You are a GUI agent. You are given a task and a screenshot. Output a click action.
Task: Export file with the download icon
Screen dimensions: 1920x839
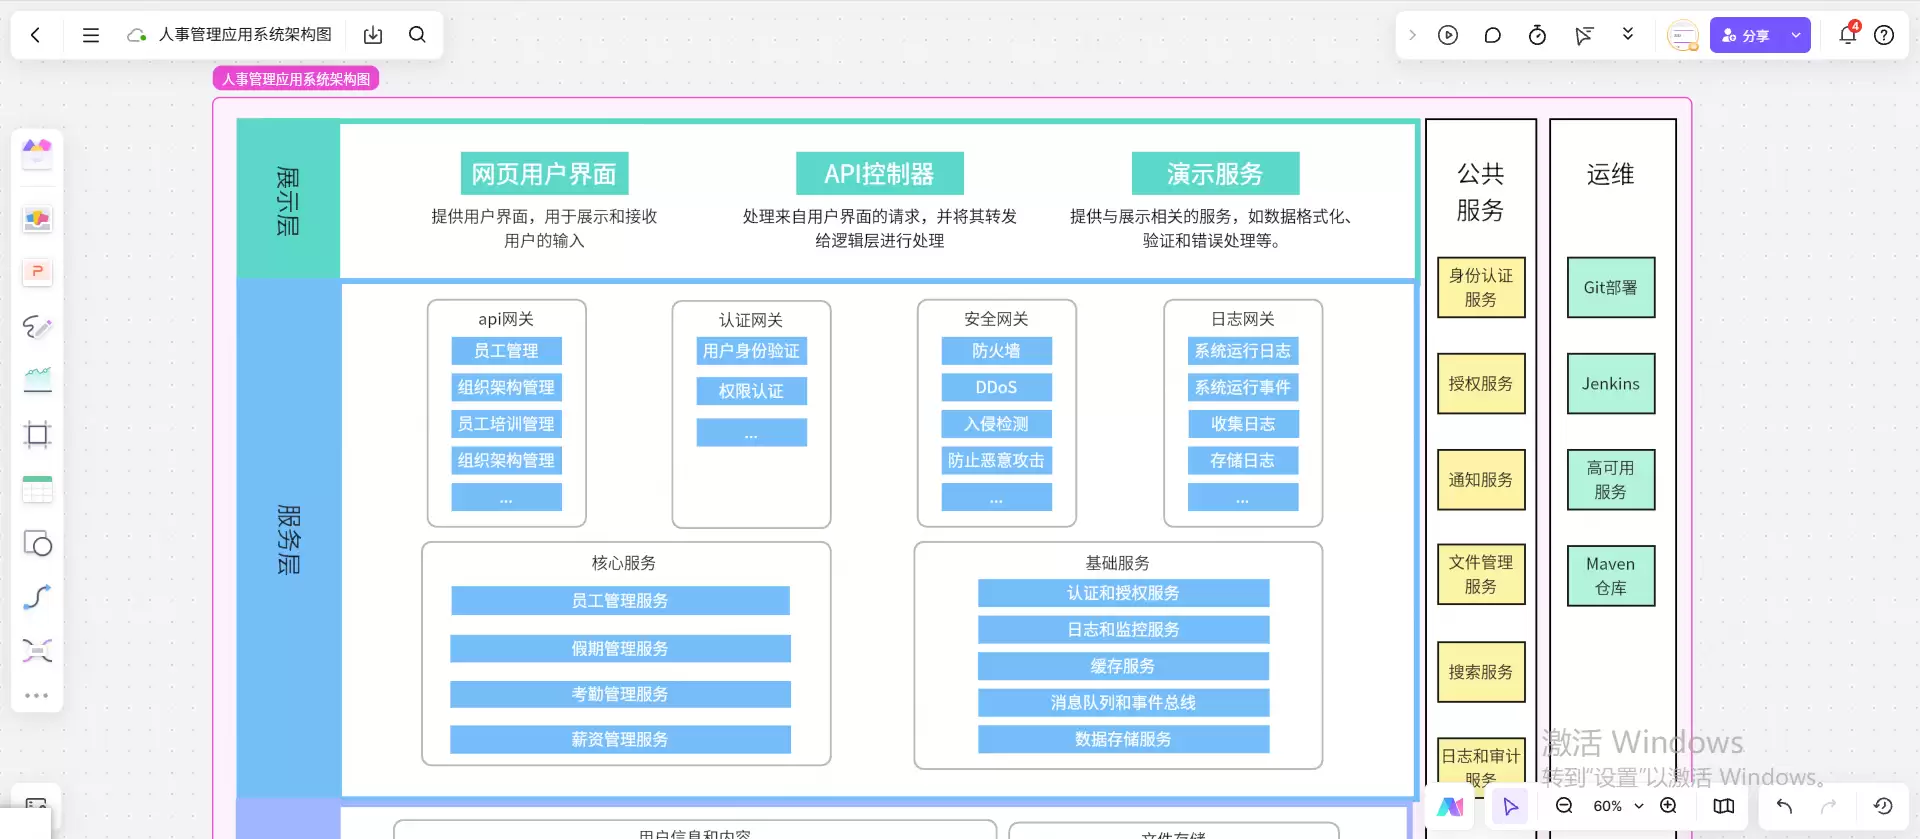point(373,35)
